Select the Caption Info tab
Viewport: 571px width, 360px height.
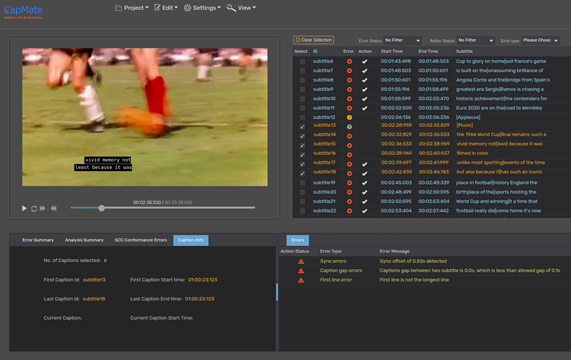pos(191,240)
